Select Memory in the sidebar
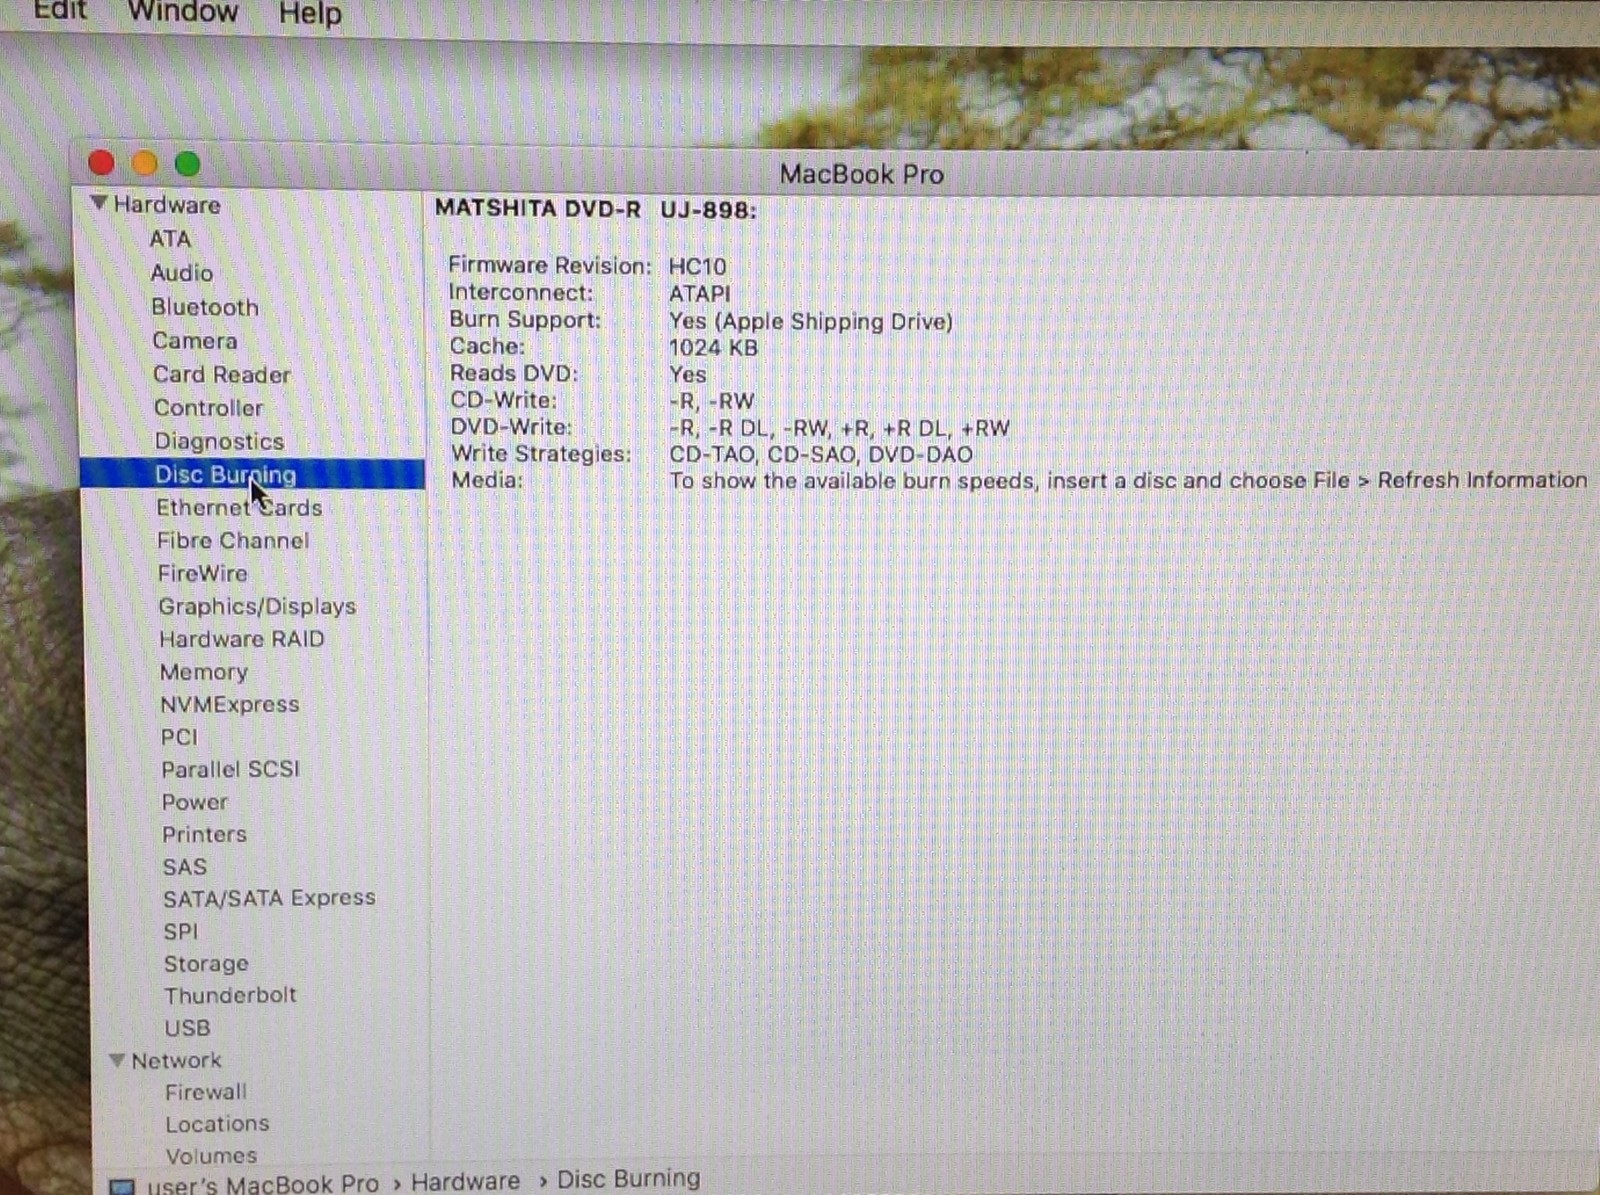The width and height of the screenshot is (1600, 1195). pyautogui.click(x=204, y=672)
